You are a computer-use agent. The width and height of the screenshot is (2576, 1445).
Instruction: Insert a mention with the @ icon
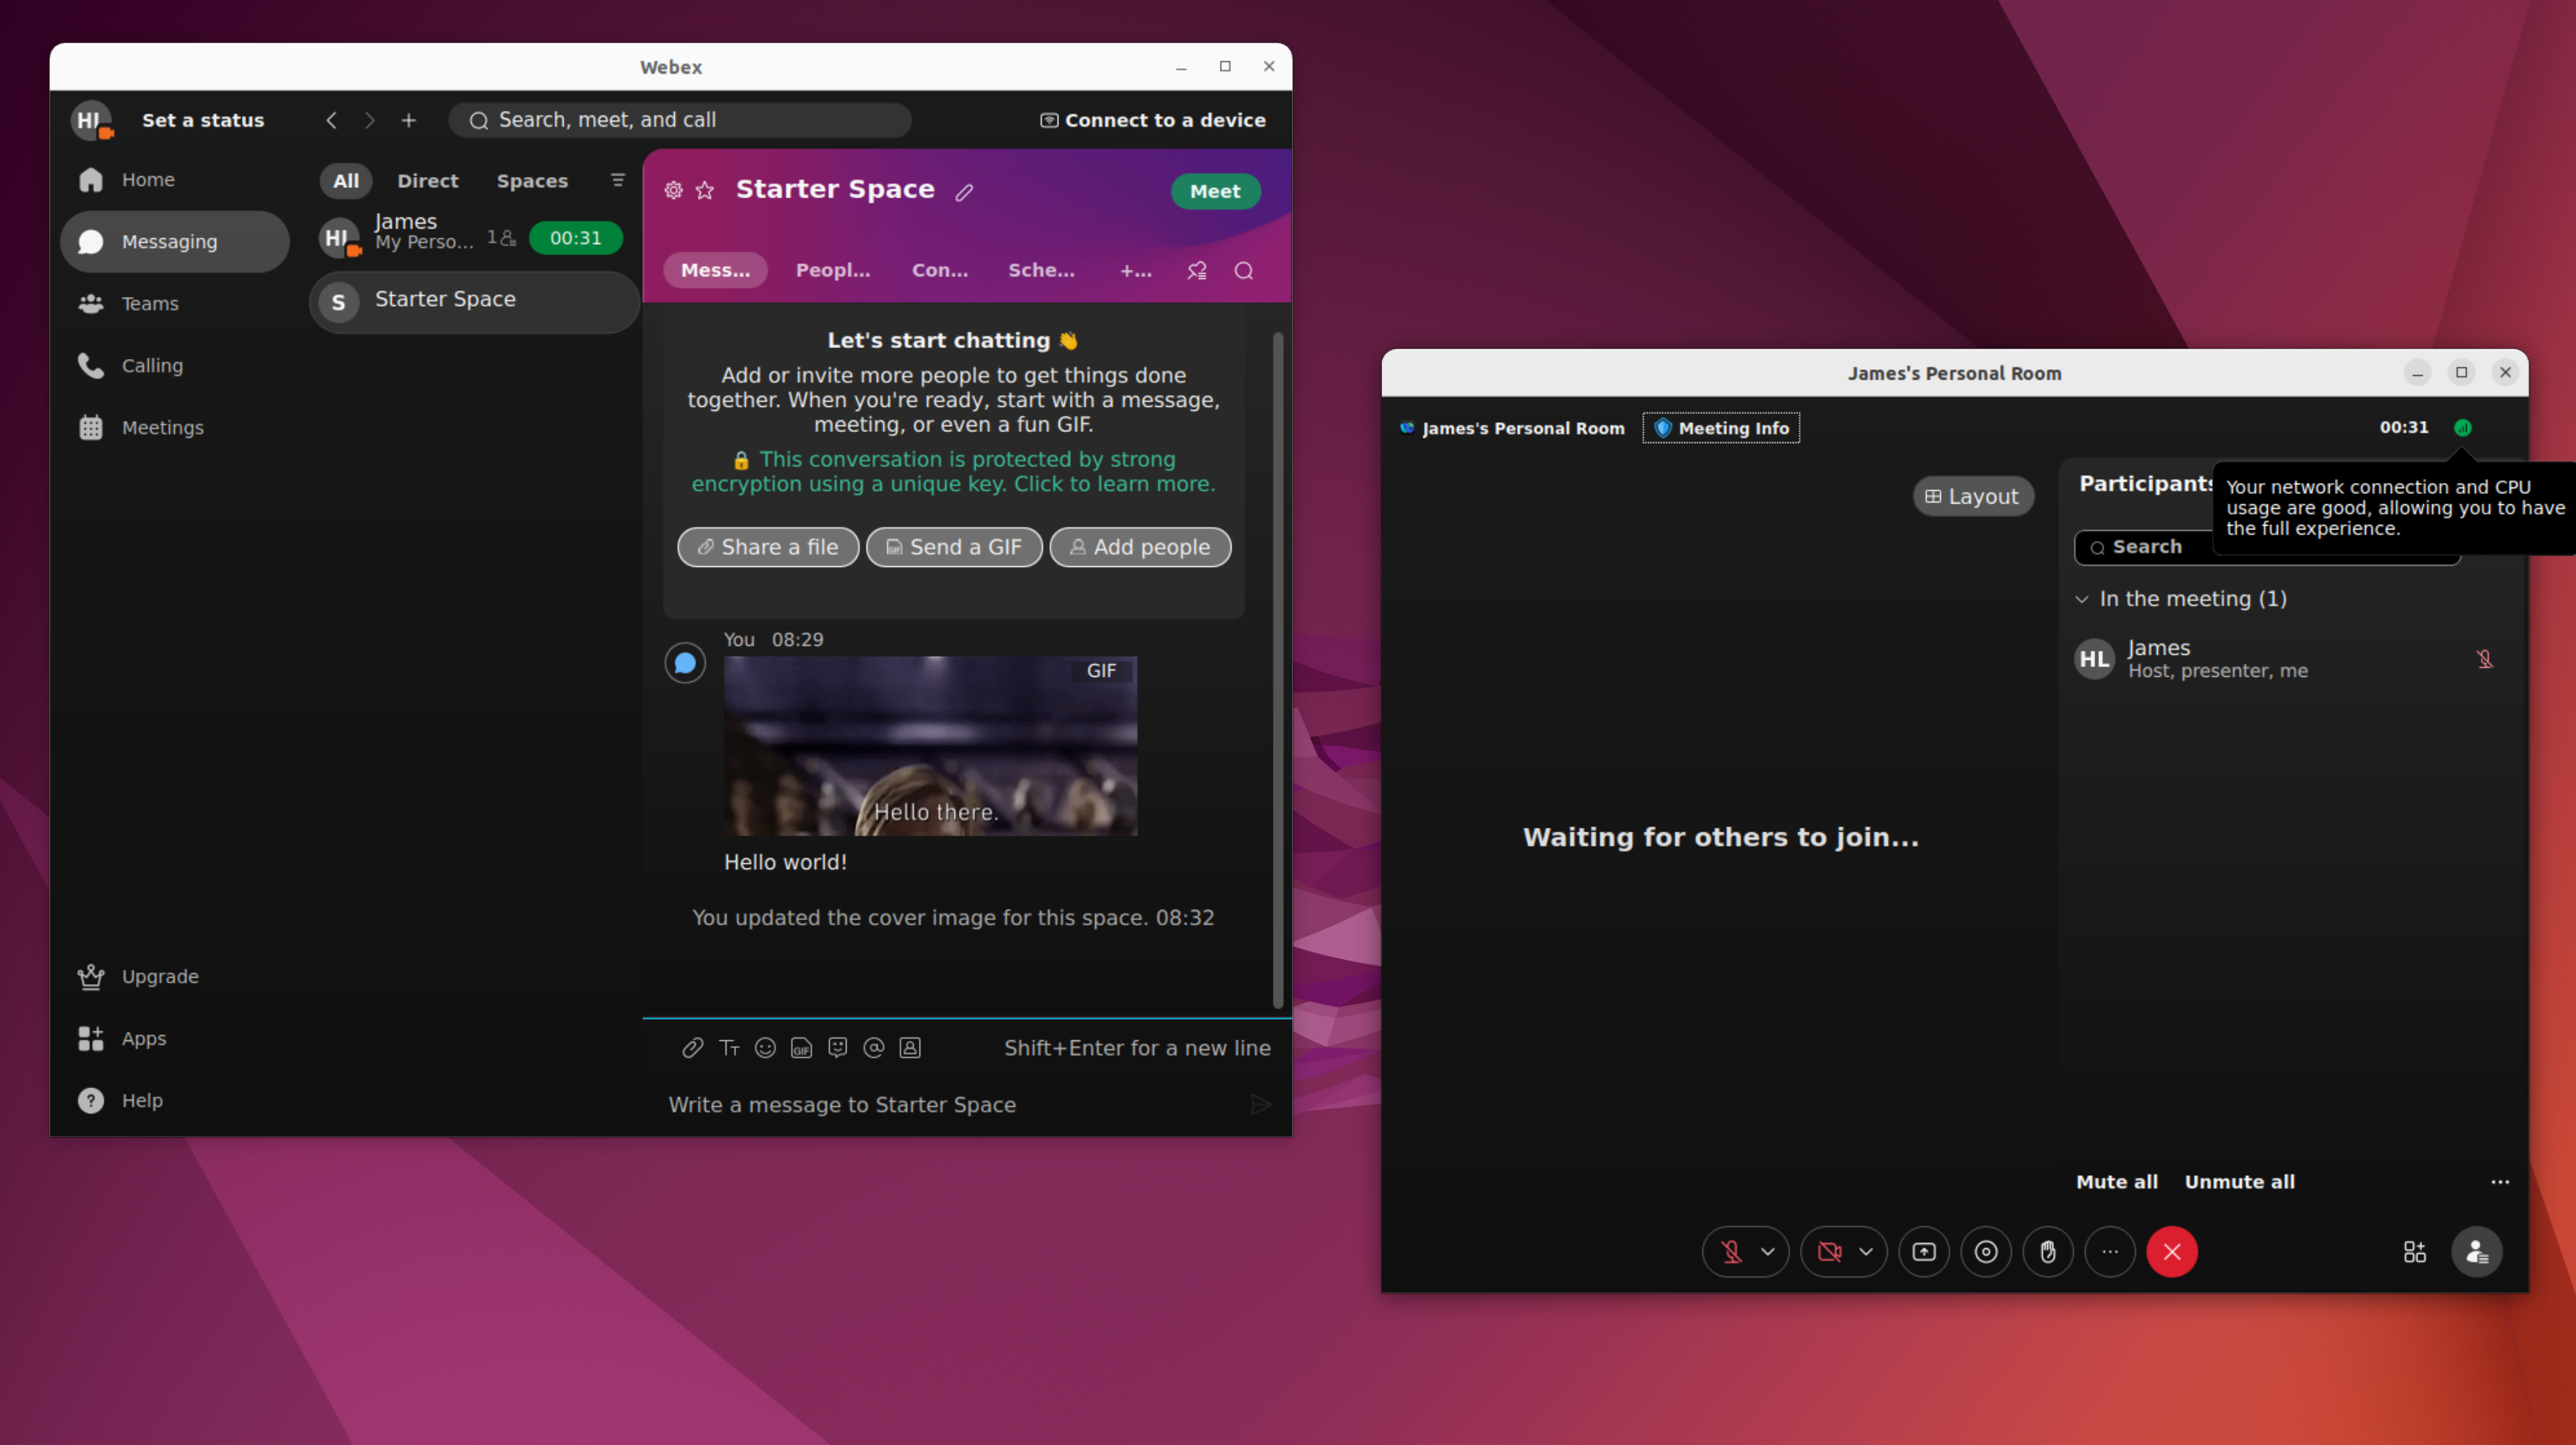(x=874, y=1047)
